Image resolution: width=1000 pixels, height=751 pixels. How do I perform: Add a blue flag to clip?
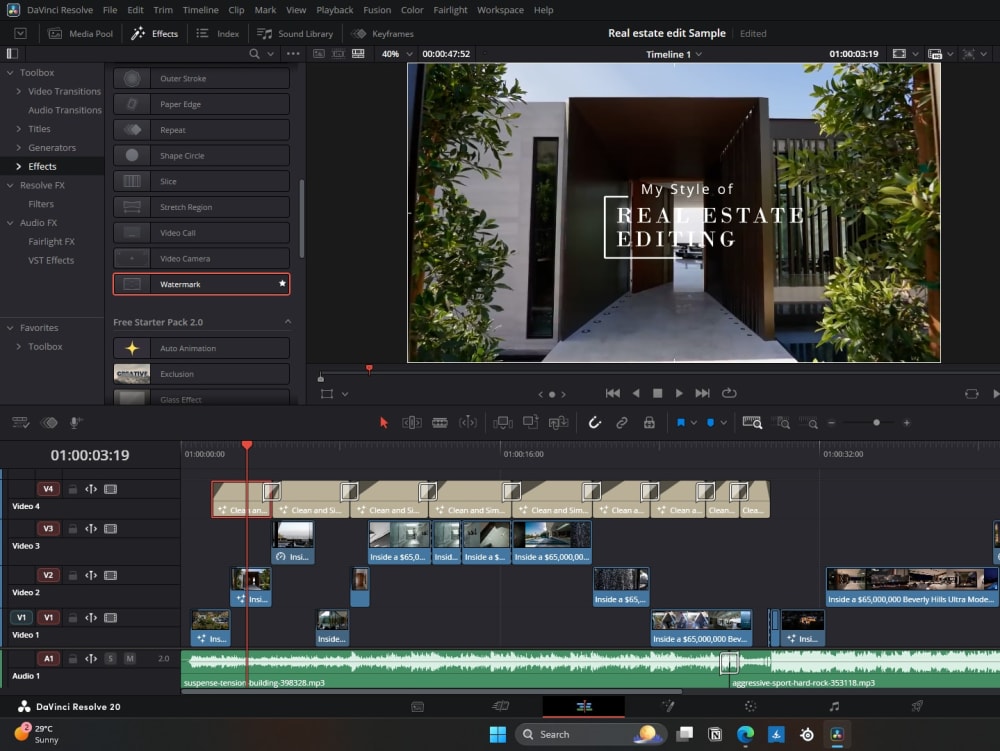(680, 423)
